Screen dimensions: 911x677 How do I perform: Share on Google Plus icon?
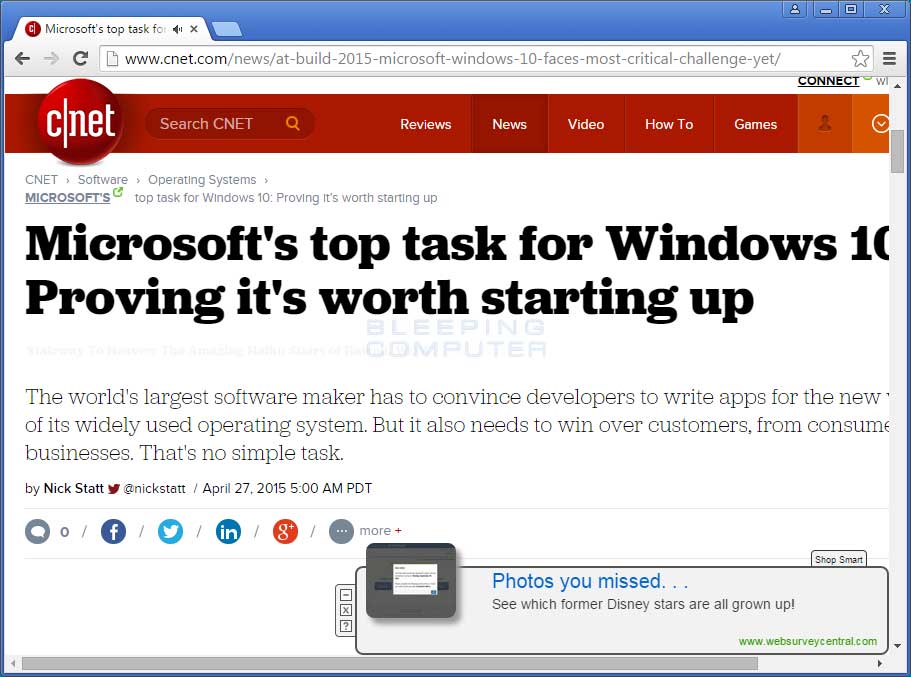(x=285, y=531)
